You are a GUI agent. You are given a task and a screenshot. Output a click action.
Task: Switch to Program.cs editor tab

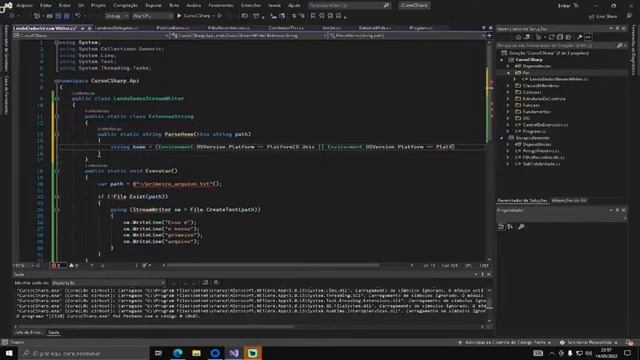click(420, 28)
